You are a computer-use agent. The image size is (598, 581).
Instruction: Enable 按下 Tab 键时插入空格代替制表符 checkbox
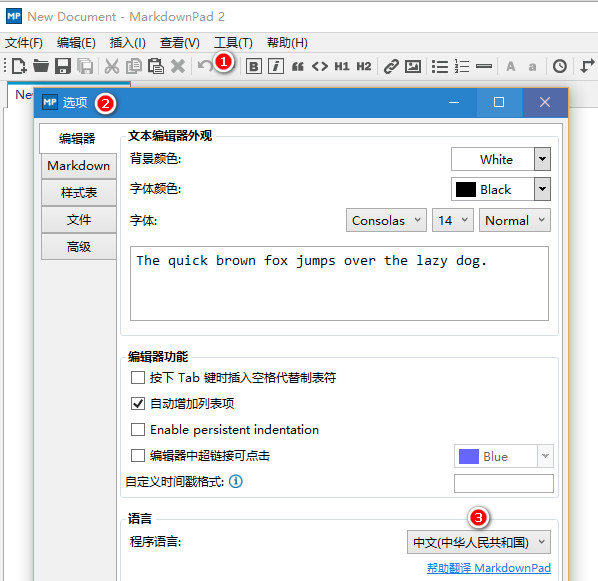[138, 378]
